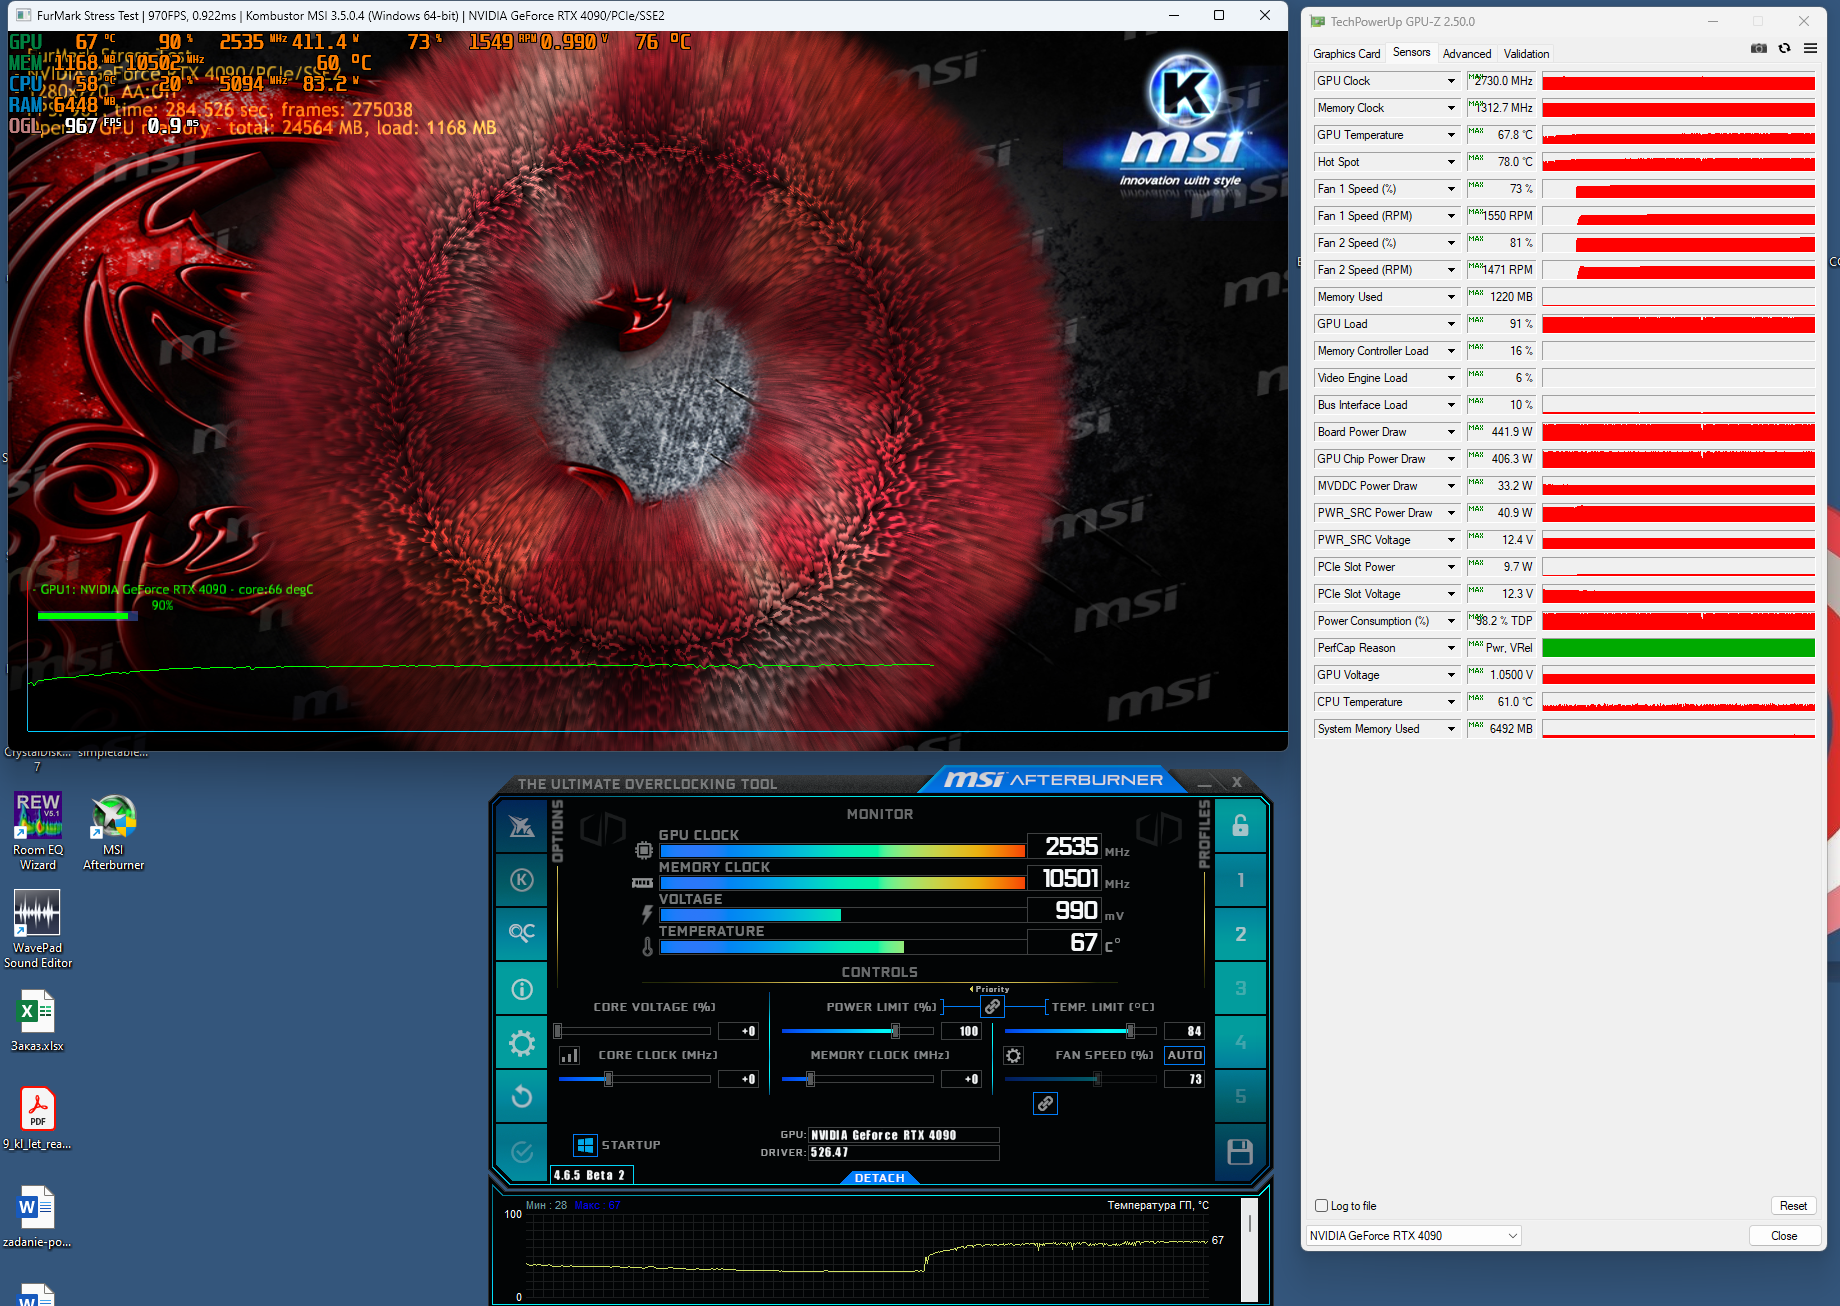
Task: Take a GPU-Z screenshot with the camera icon
Action: (1759, 48)
